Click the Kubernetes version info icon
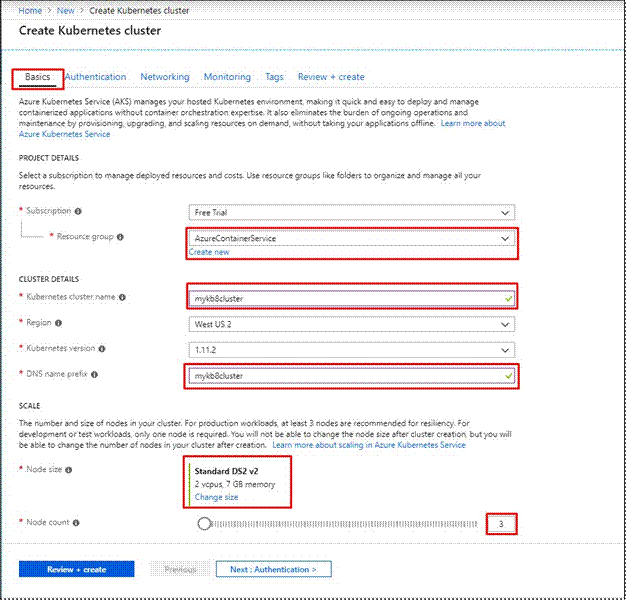Screen dimensions: 632x608 pos(102,349)
